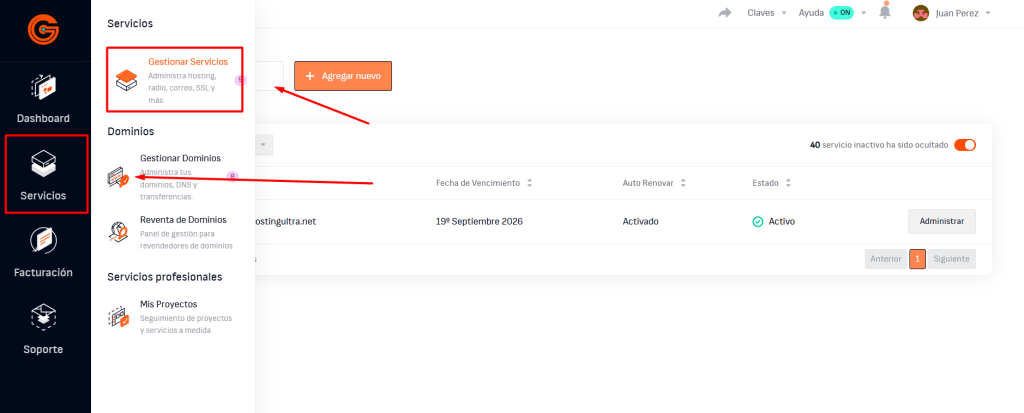Open the Dashboard sidebar icon

click(44, 89)
